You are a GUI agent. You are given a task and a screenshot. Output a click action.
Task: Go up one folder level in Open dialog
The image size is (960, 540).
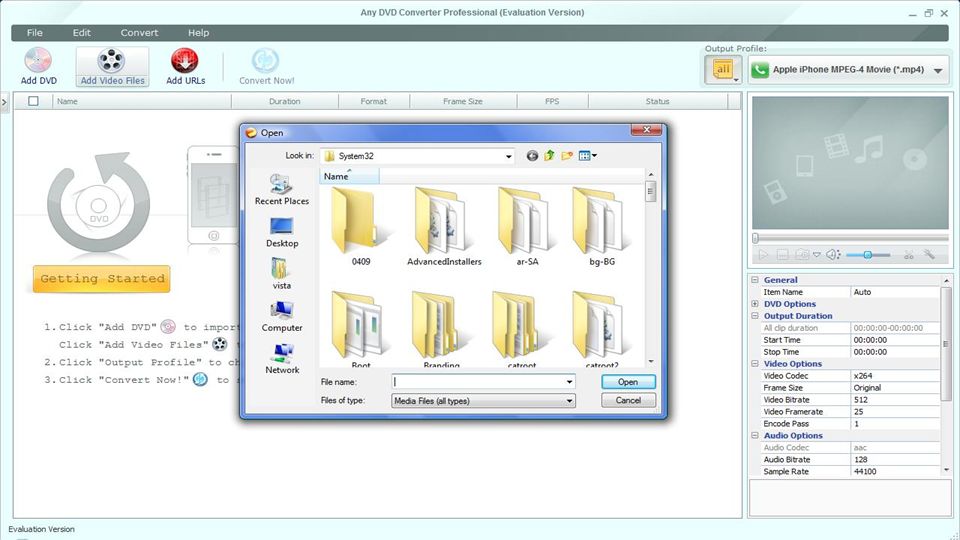point(549,156)
